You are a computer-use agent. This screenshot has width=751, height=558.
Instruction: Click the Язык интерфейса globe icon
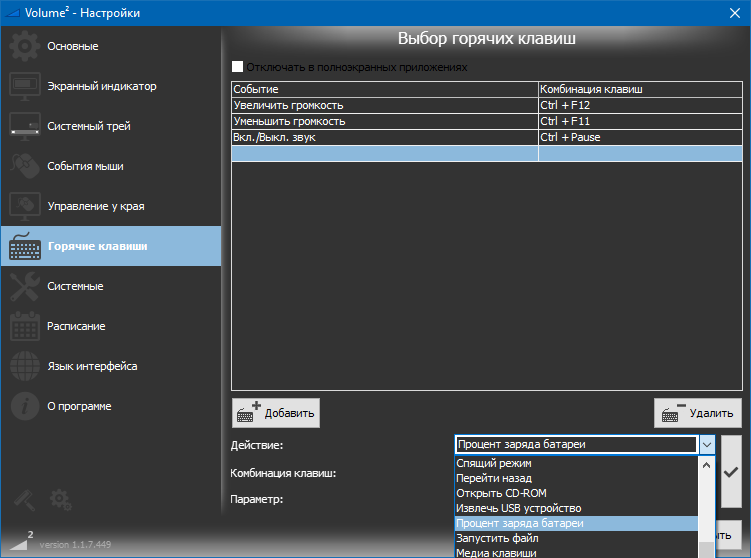[24, 366]
